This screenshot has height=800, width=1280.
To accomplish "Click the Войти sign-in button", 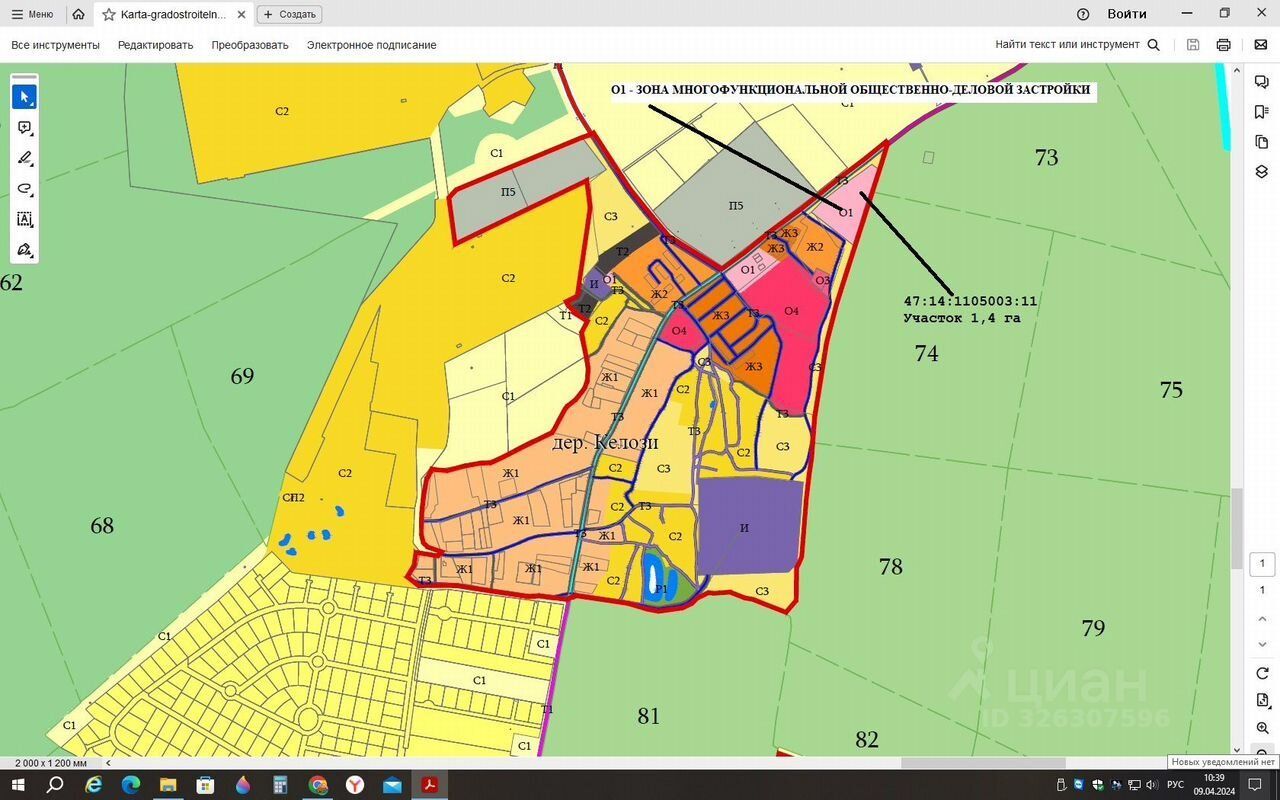I will pyautogui.click(x=1126, y=14).
